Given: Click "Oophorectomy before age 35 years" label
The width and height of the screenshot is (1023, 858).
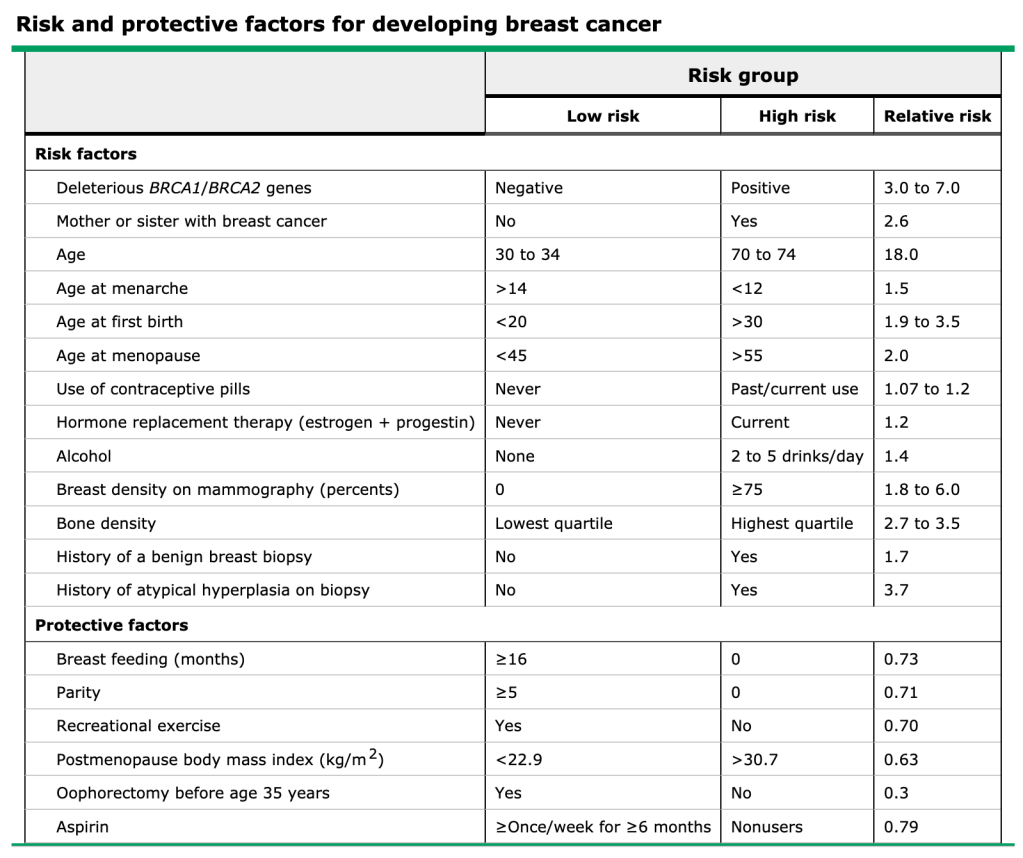Looking at the screenshot, I should (x=193, y=793).
